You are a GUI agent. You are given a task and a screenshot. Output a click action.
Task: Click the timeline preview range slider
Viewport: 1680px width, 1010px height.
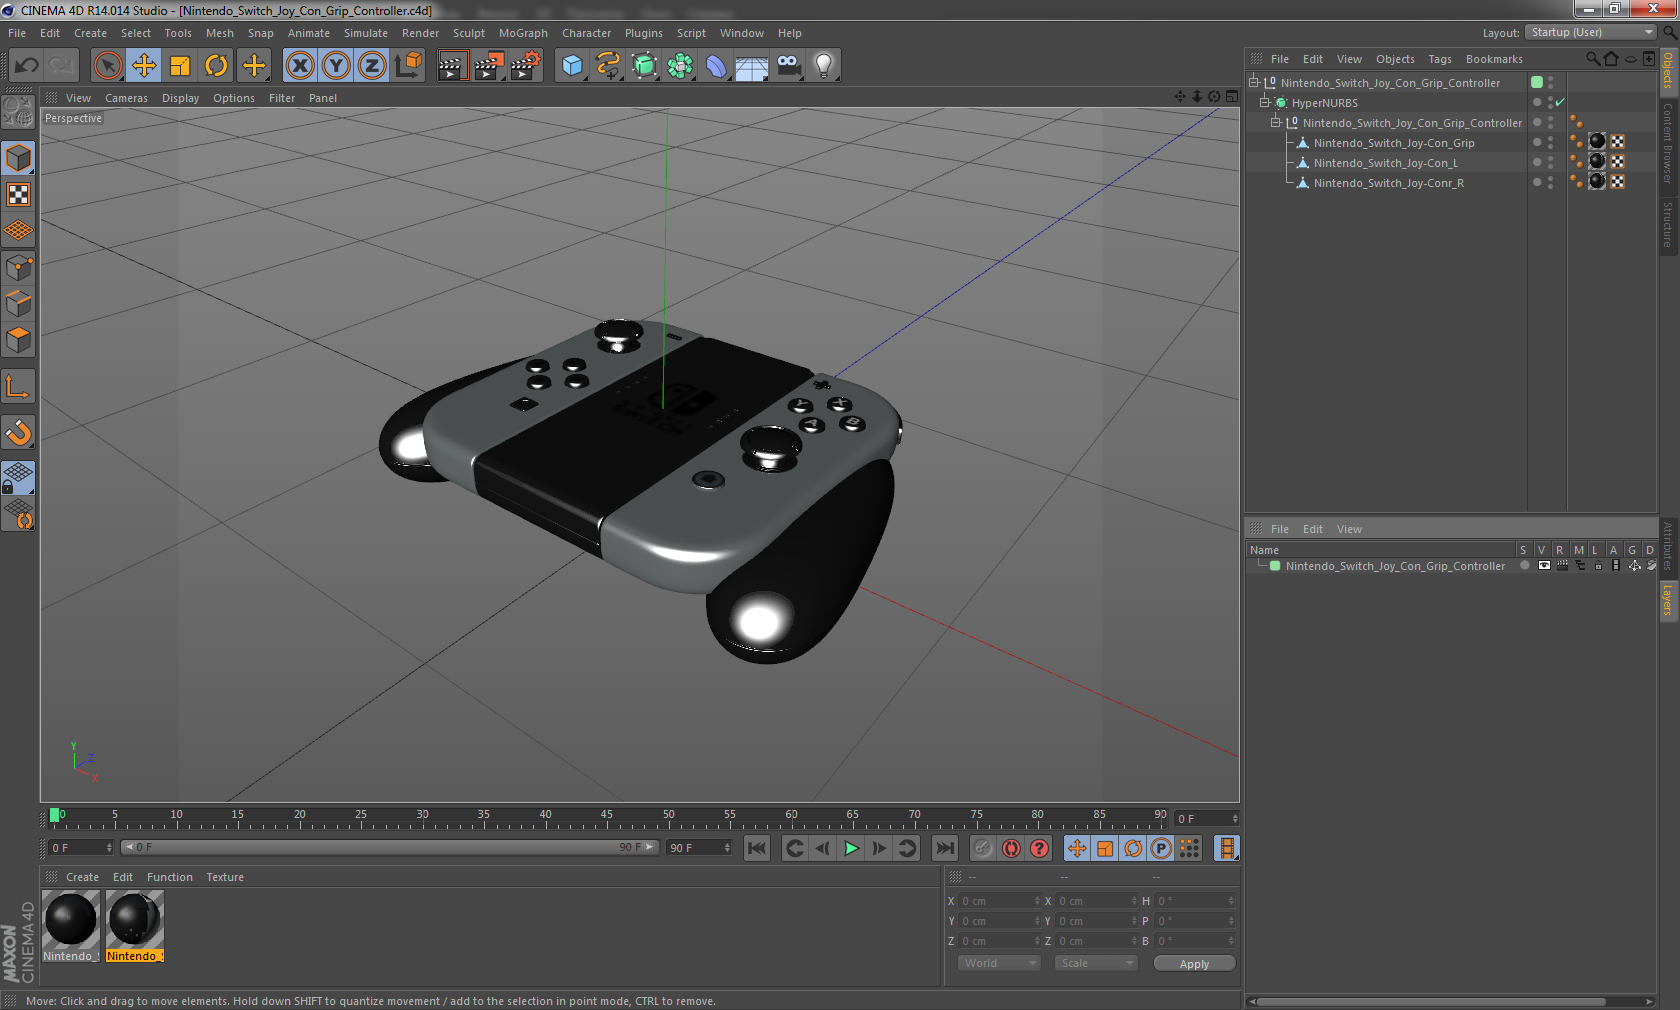pos(390,847)
